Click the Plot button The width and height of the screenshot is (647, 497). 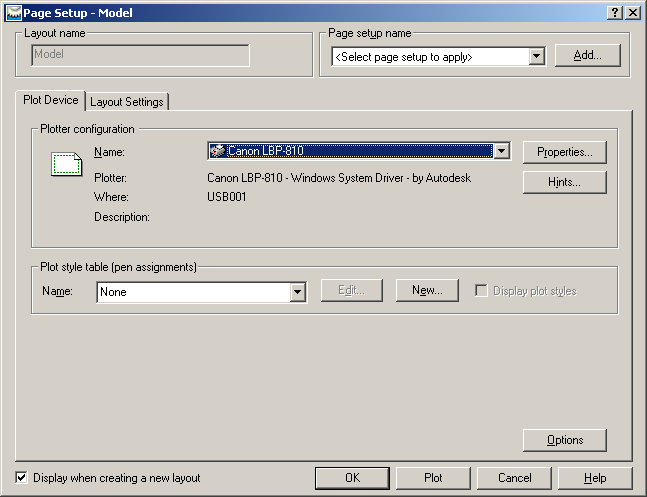pyautogui.click(x=433, y=478)
